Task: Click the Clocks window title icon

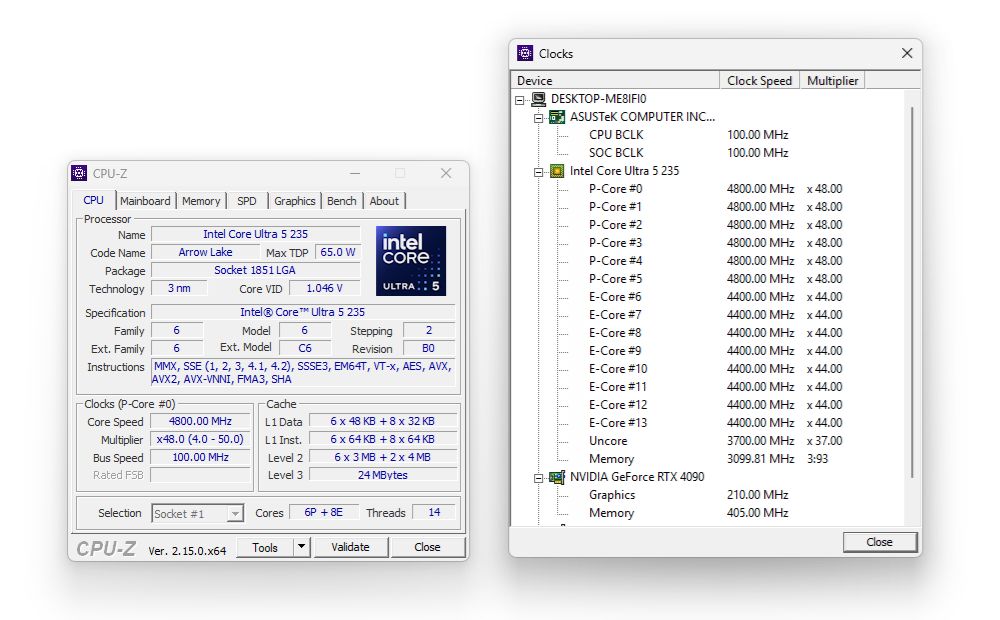Action: (525, 53)
